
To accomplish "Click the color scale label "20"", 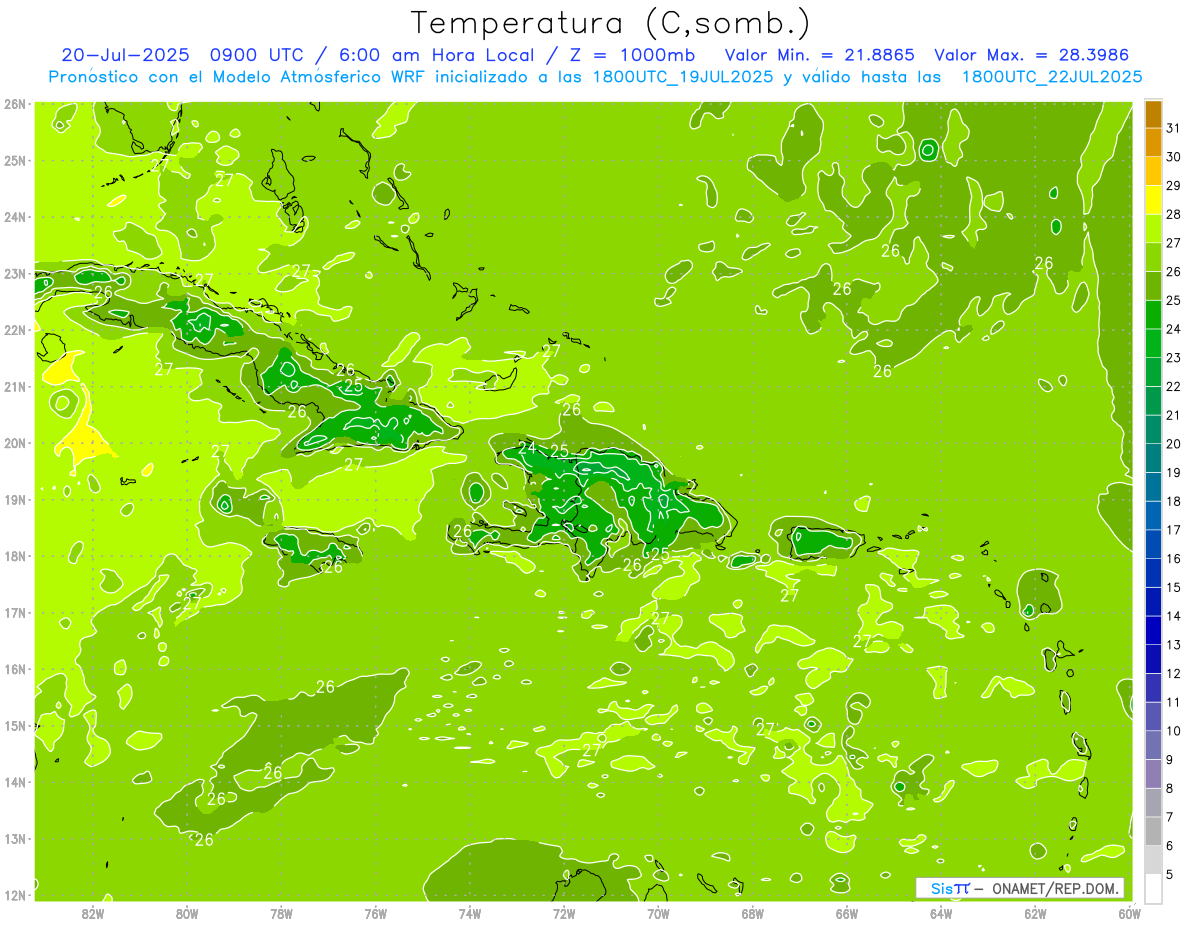I will click(1174, 444).
